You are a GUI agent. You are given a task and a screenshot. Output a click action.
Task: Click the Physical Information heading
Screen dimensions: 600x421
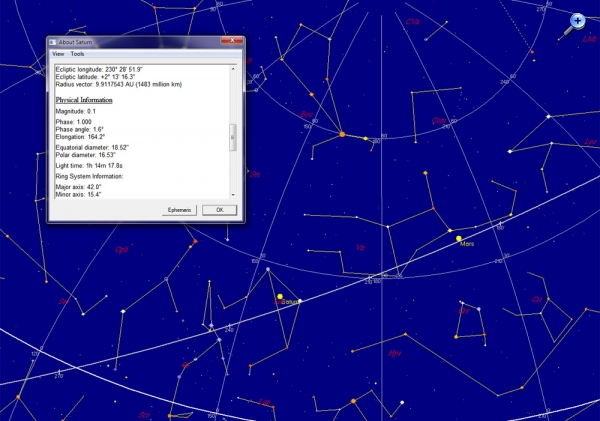(x=84, y=100)
